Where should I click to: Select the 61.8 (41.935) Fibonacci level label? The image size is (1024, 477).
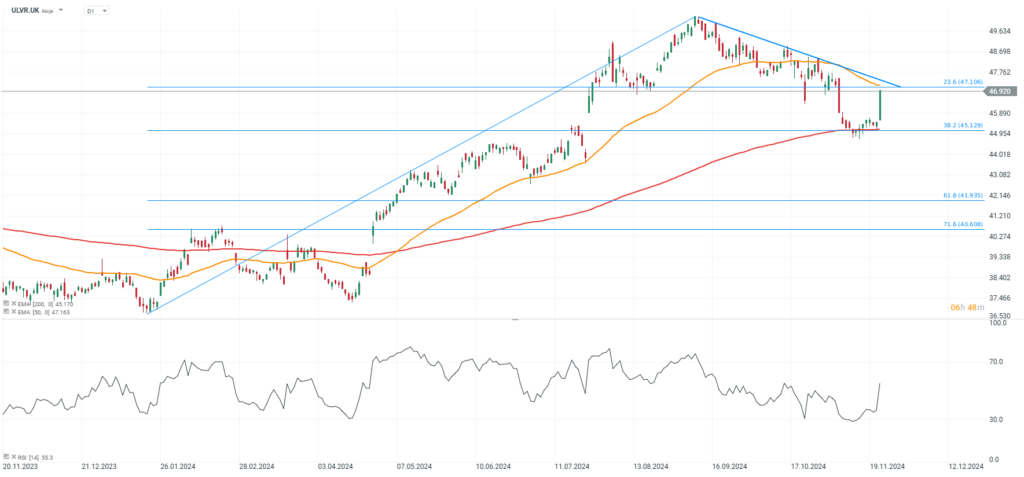(962, 195)
